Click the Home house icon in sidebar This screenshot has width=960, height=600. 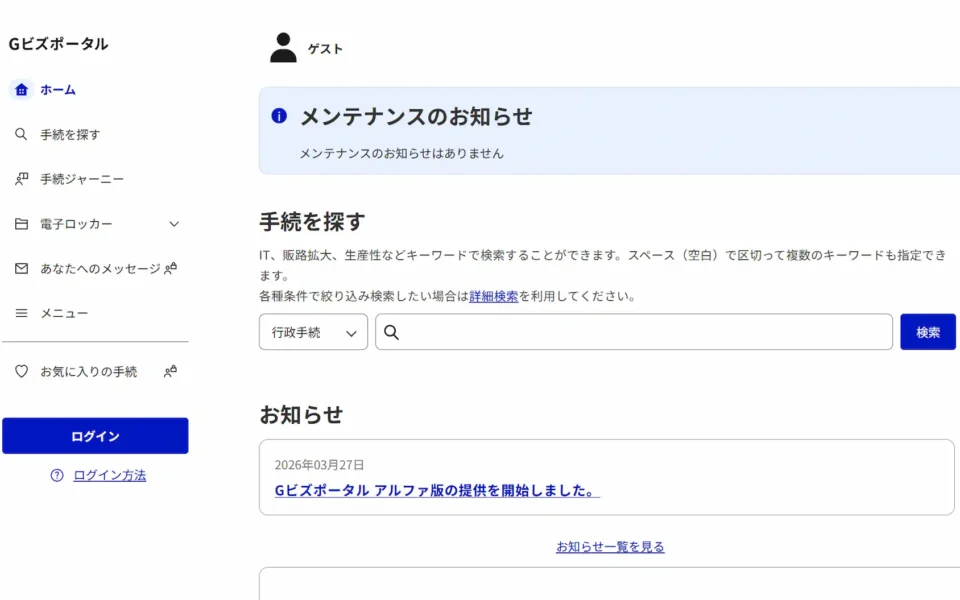pos(21,90)
